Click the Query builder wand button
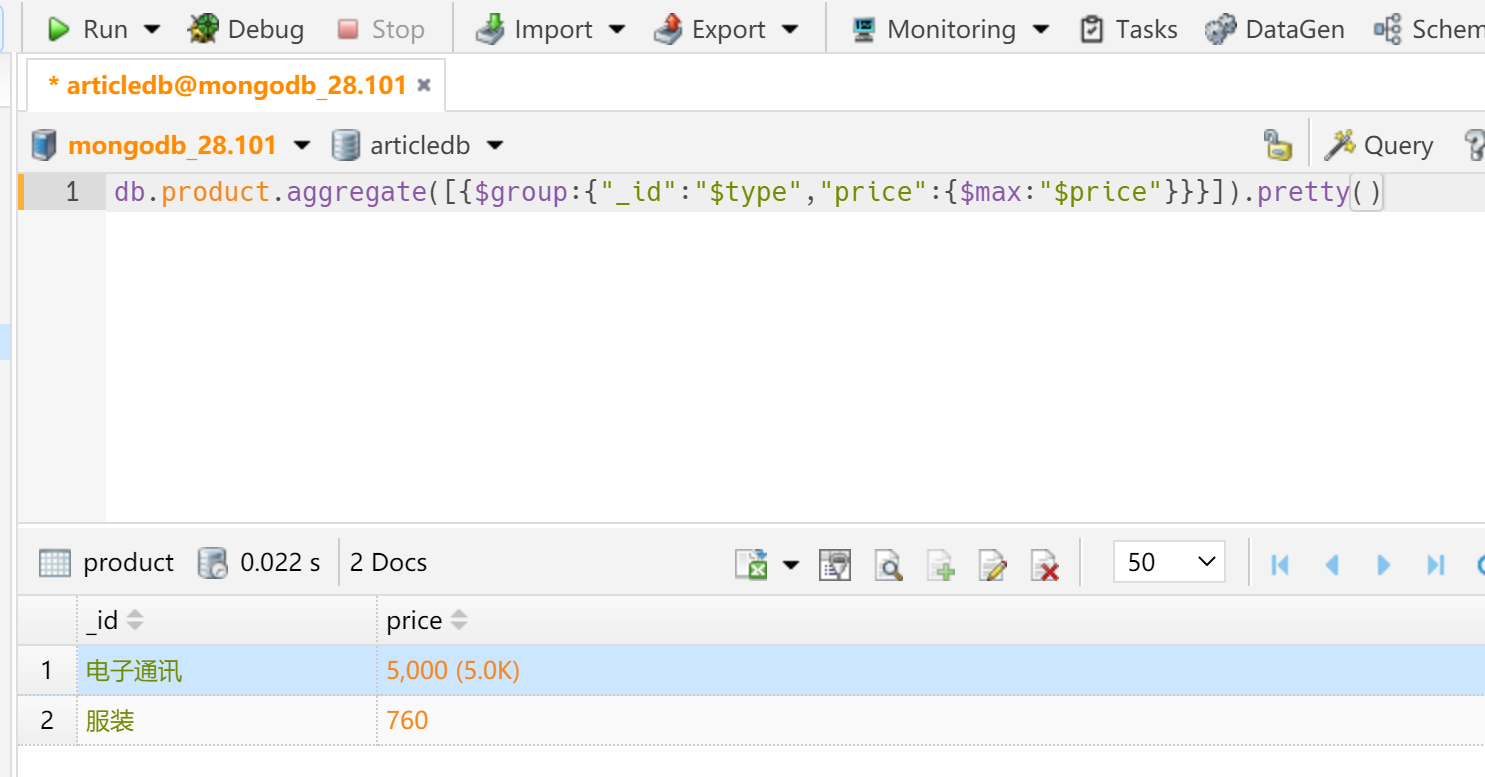The image size is (1485, 777). tap(1379, 146)
